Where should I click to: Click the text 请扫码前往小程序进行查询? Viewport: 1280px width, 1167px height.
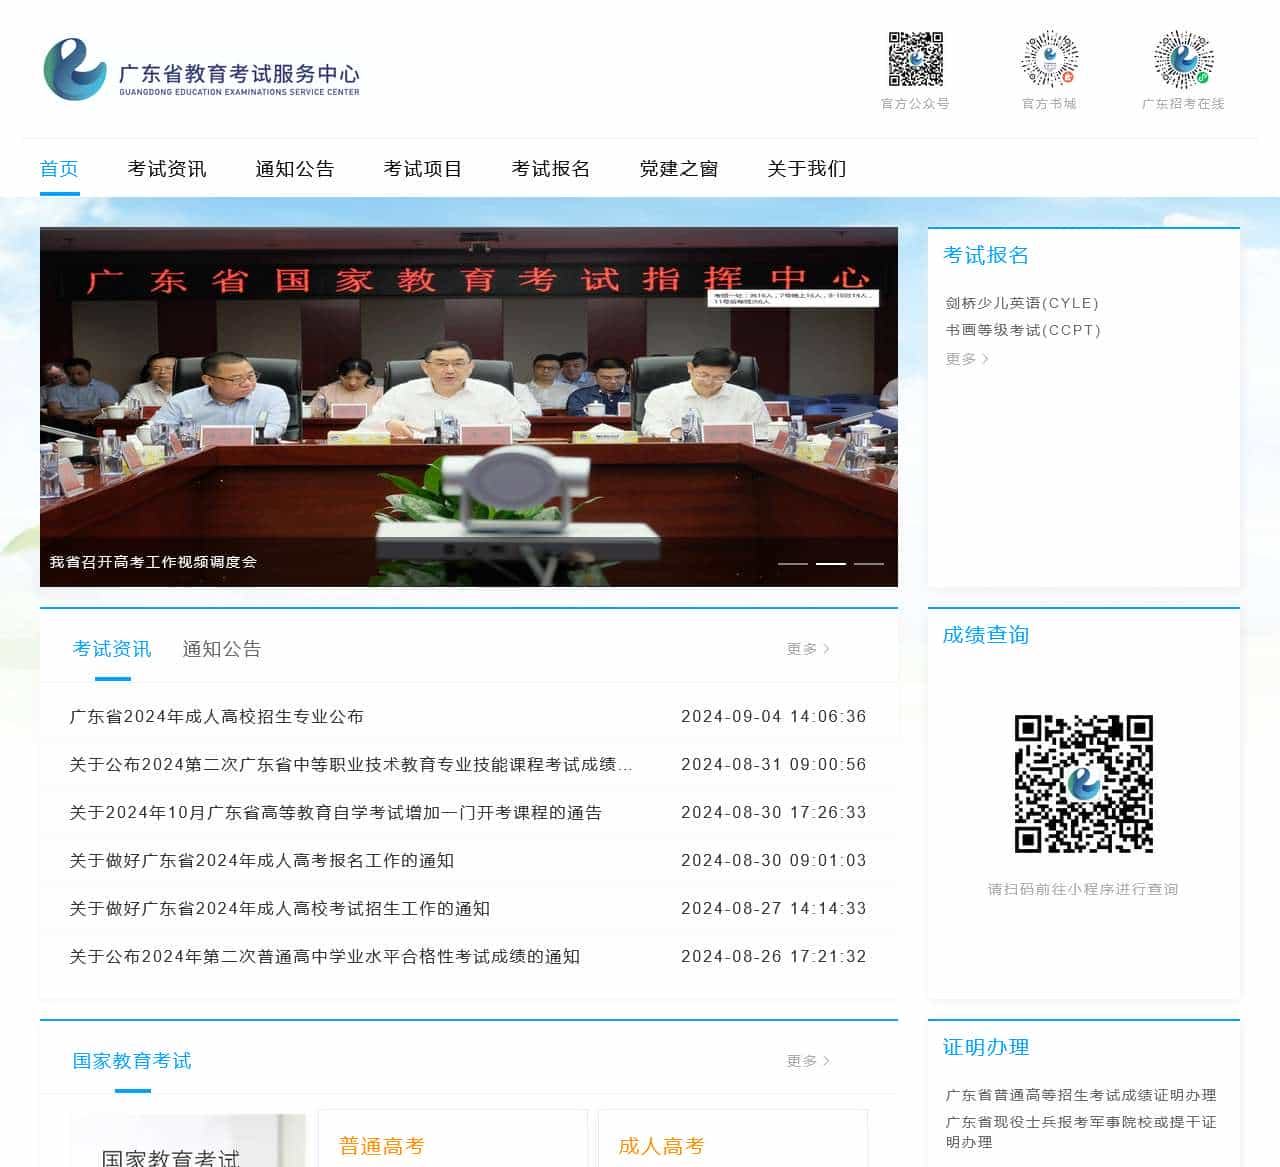point(1083,889)
